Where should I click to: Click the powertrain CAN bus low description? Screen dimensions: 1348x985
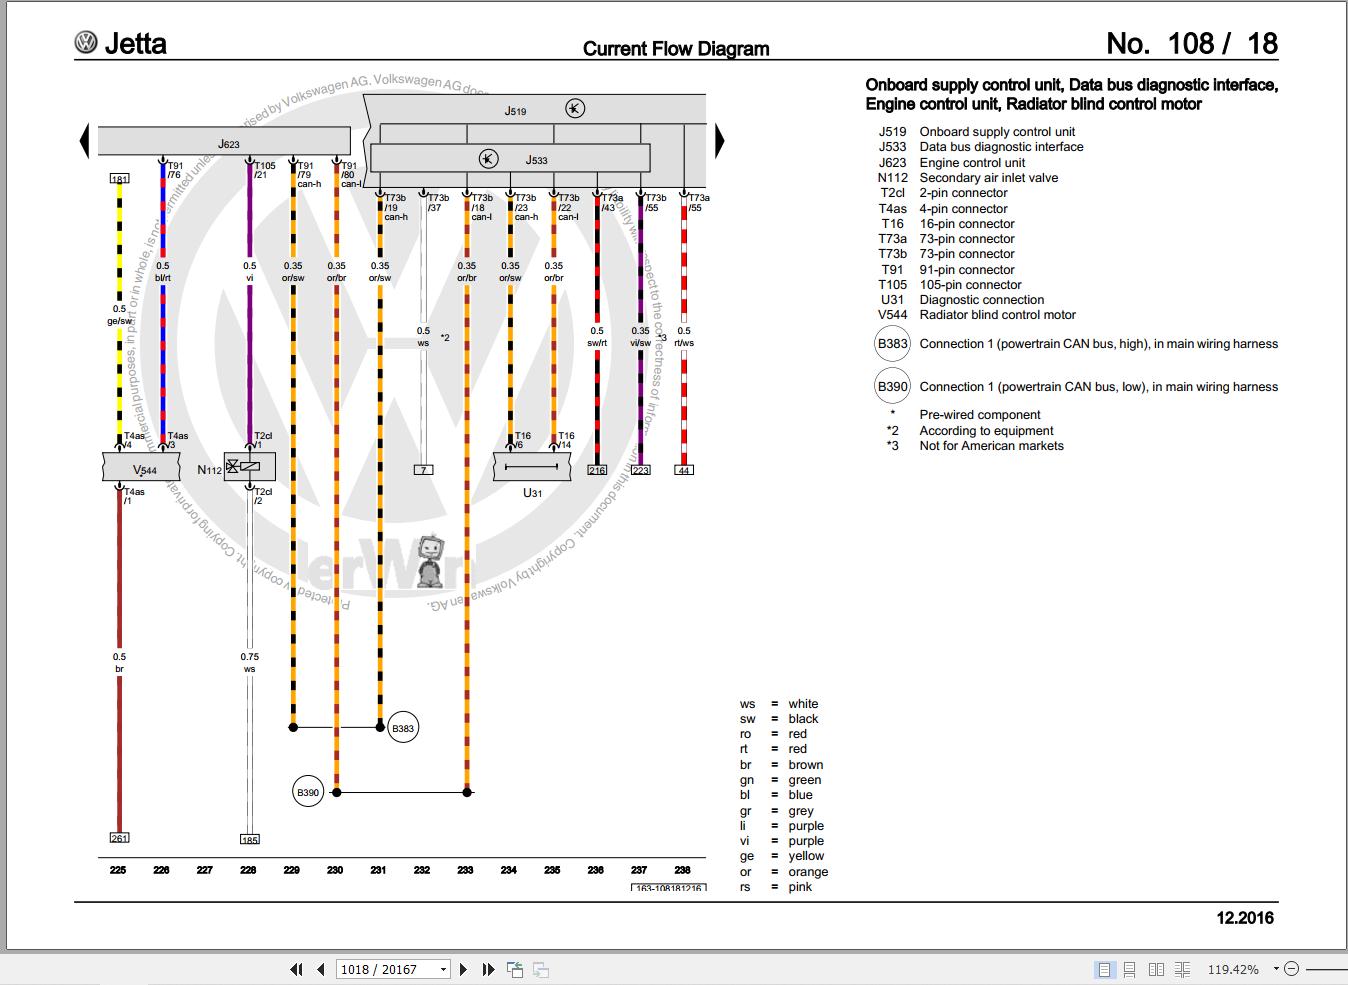point(1099,387)
